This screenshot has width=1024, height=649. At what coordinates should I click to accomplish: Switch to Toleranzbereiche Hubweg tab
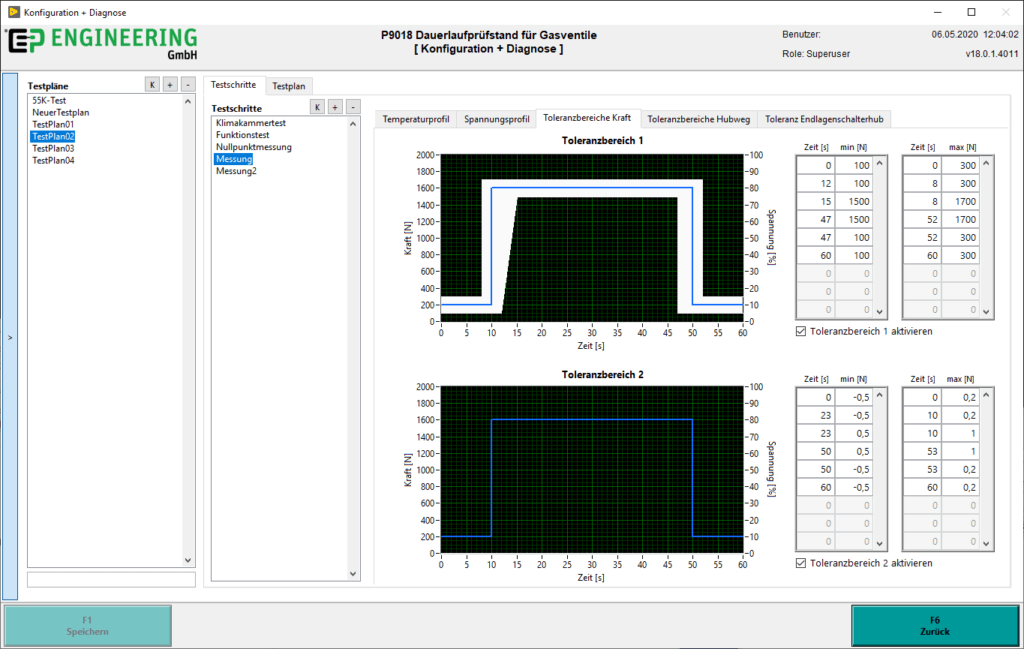tap(699, 119)
